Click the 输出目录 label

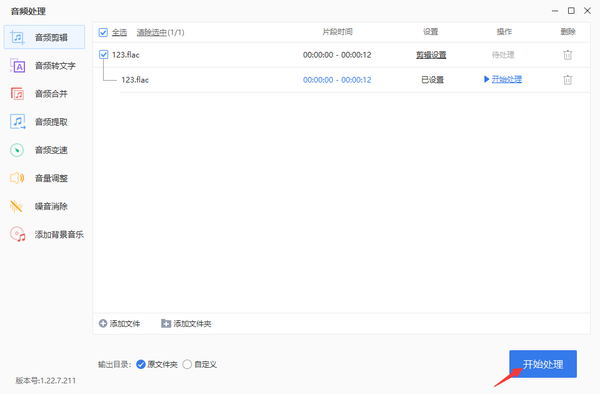(x=114, y=365)
